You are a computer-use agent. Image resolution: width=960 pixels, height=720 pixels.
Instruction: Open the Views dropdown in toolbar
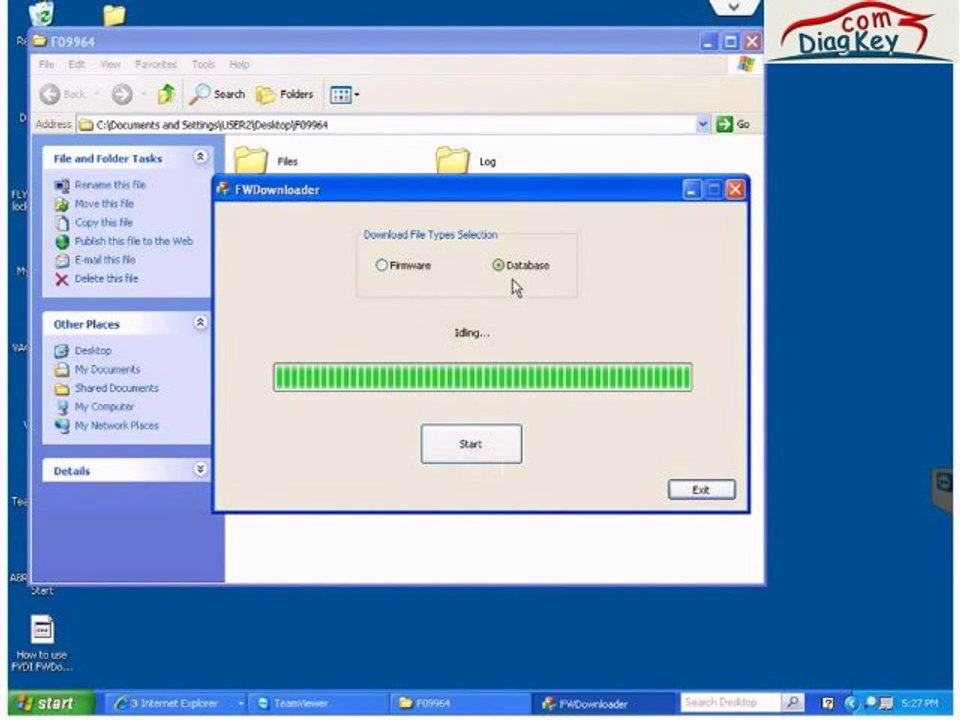[345, 95]
